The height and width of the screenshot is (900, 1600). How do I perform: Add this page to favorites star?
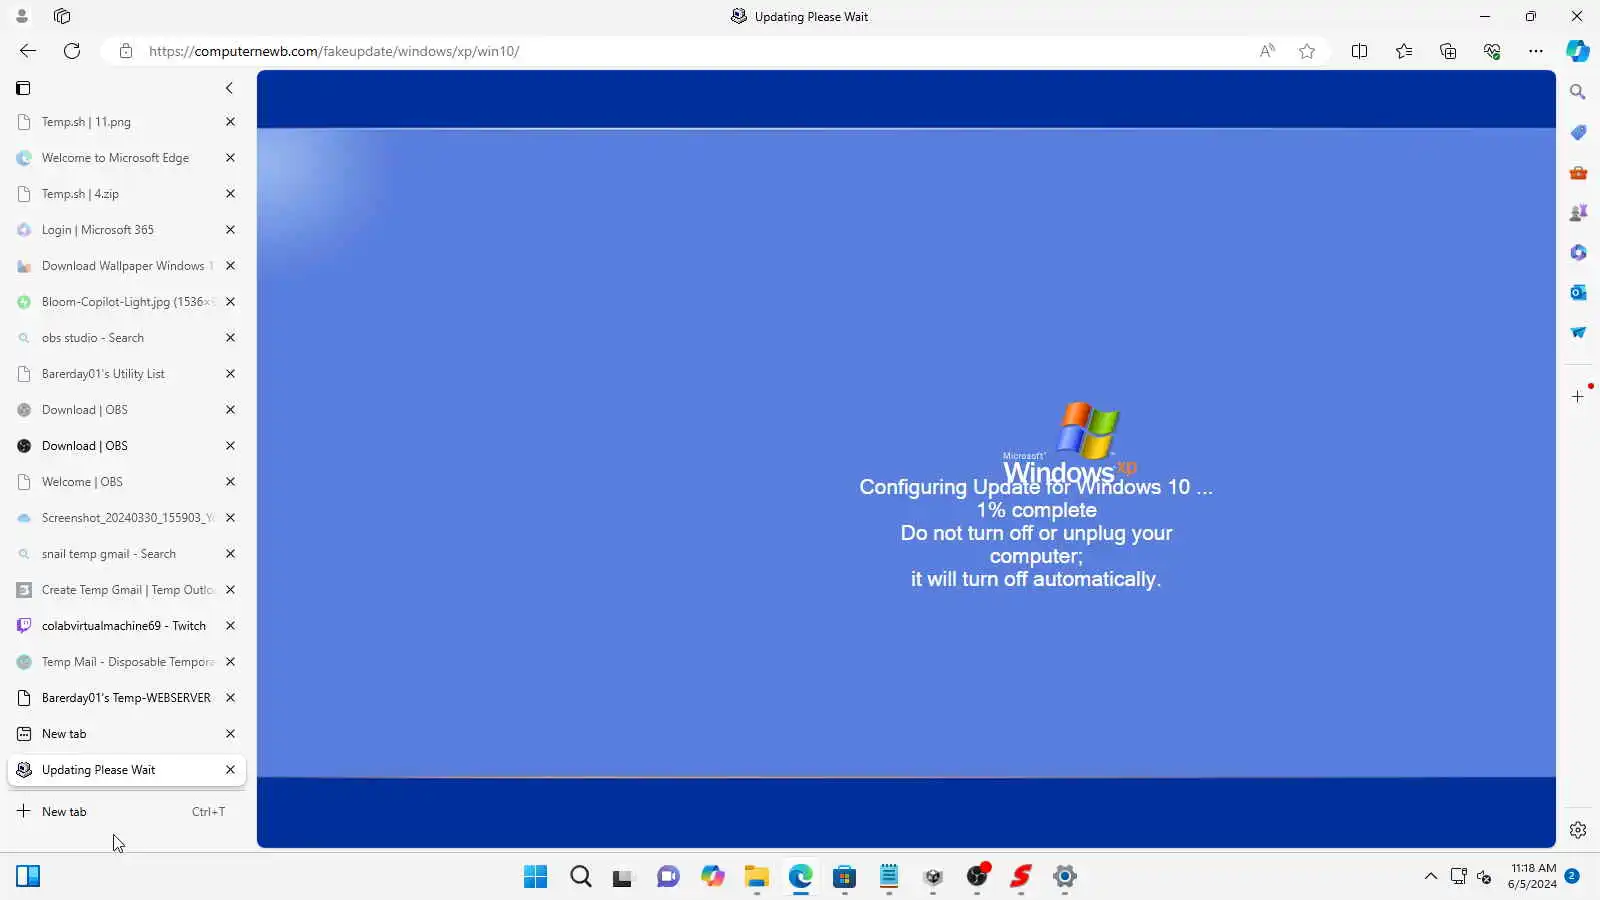[x=1307, y=51]
